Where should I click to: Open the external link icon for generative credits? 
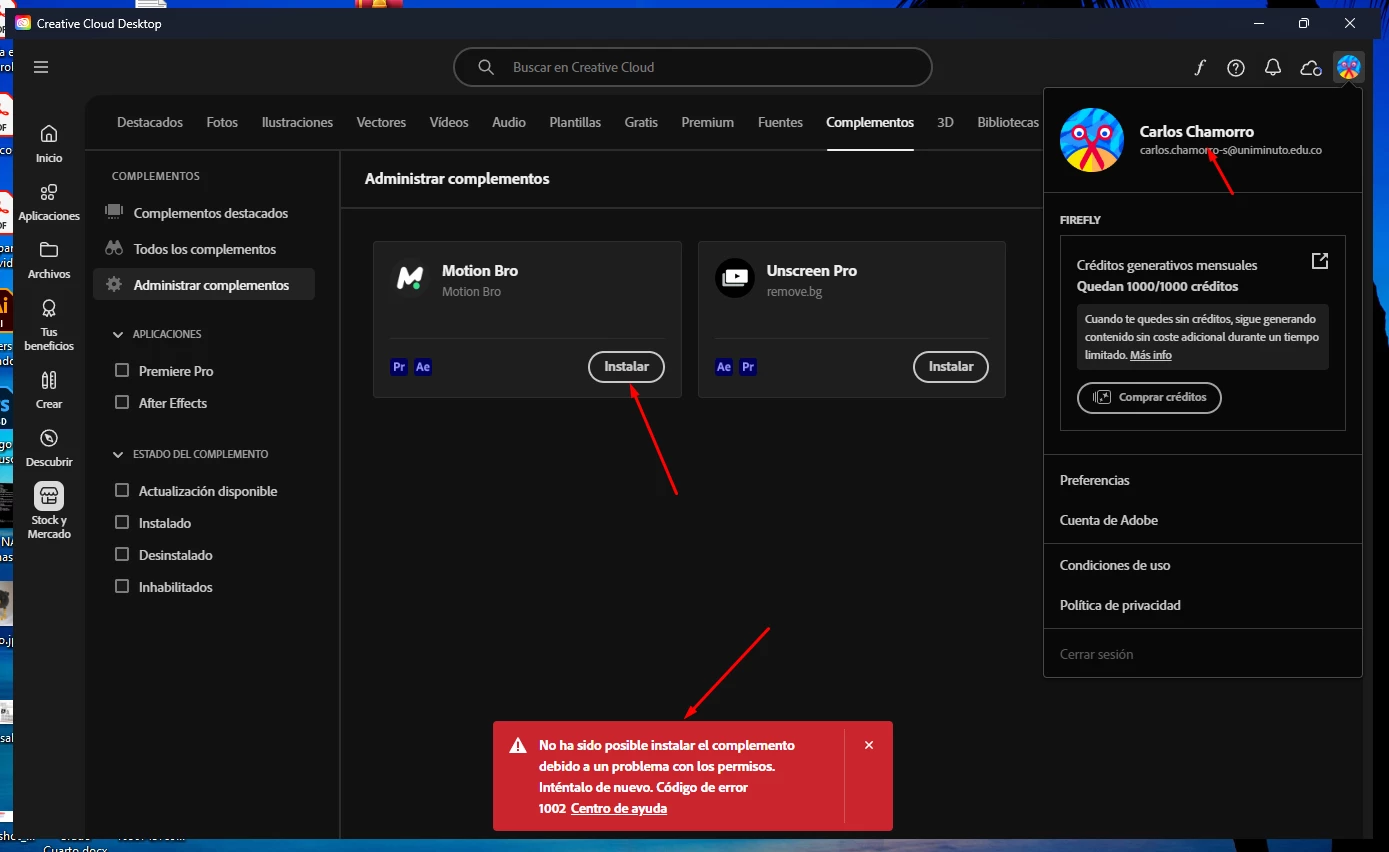1320,261
